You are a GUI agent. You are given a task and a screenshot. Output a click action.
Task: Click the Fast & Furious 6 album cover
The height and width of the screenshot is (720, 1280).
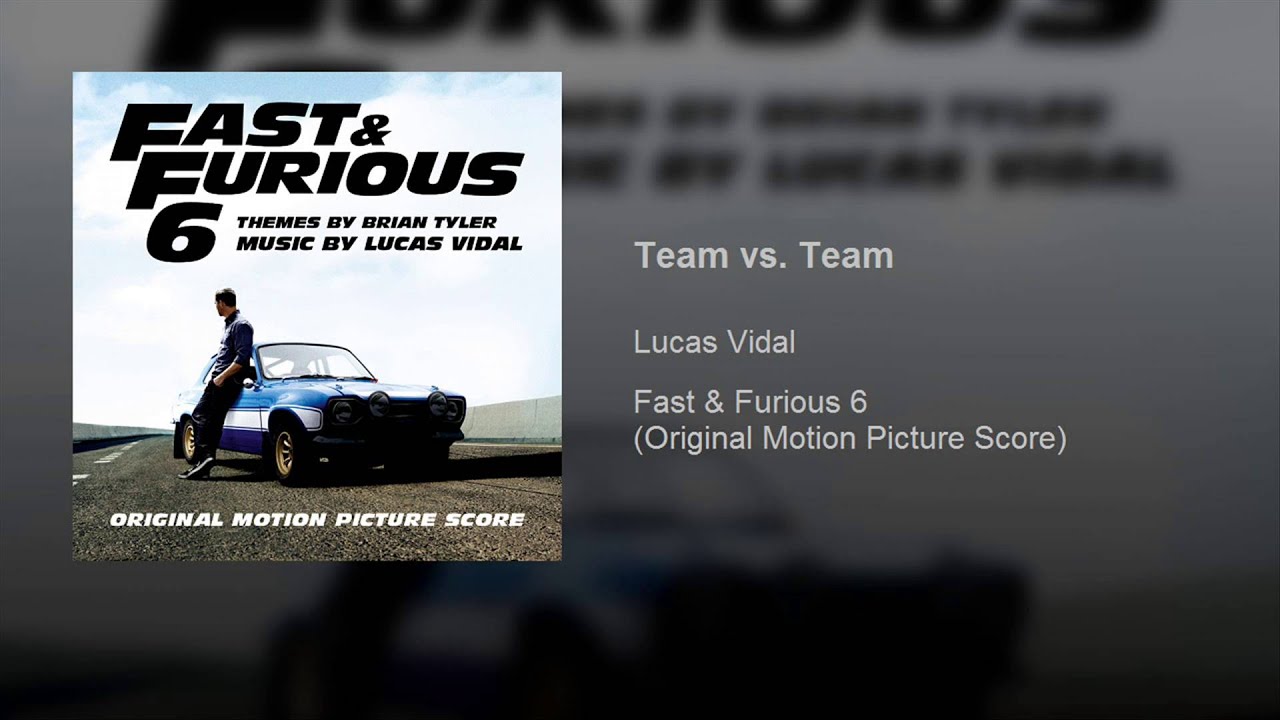317,316
